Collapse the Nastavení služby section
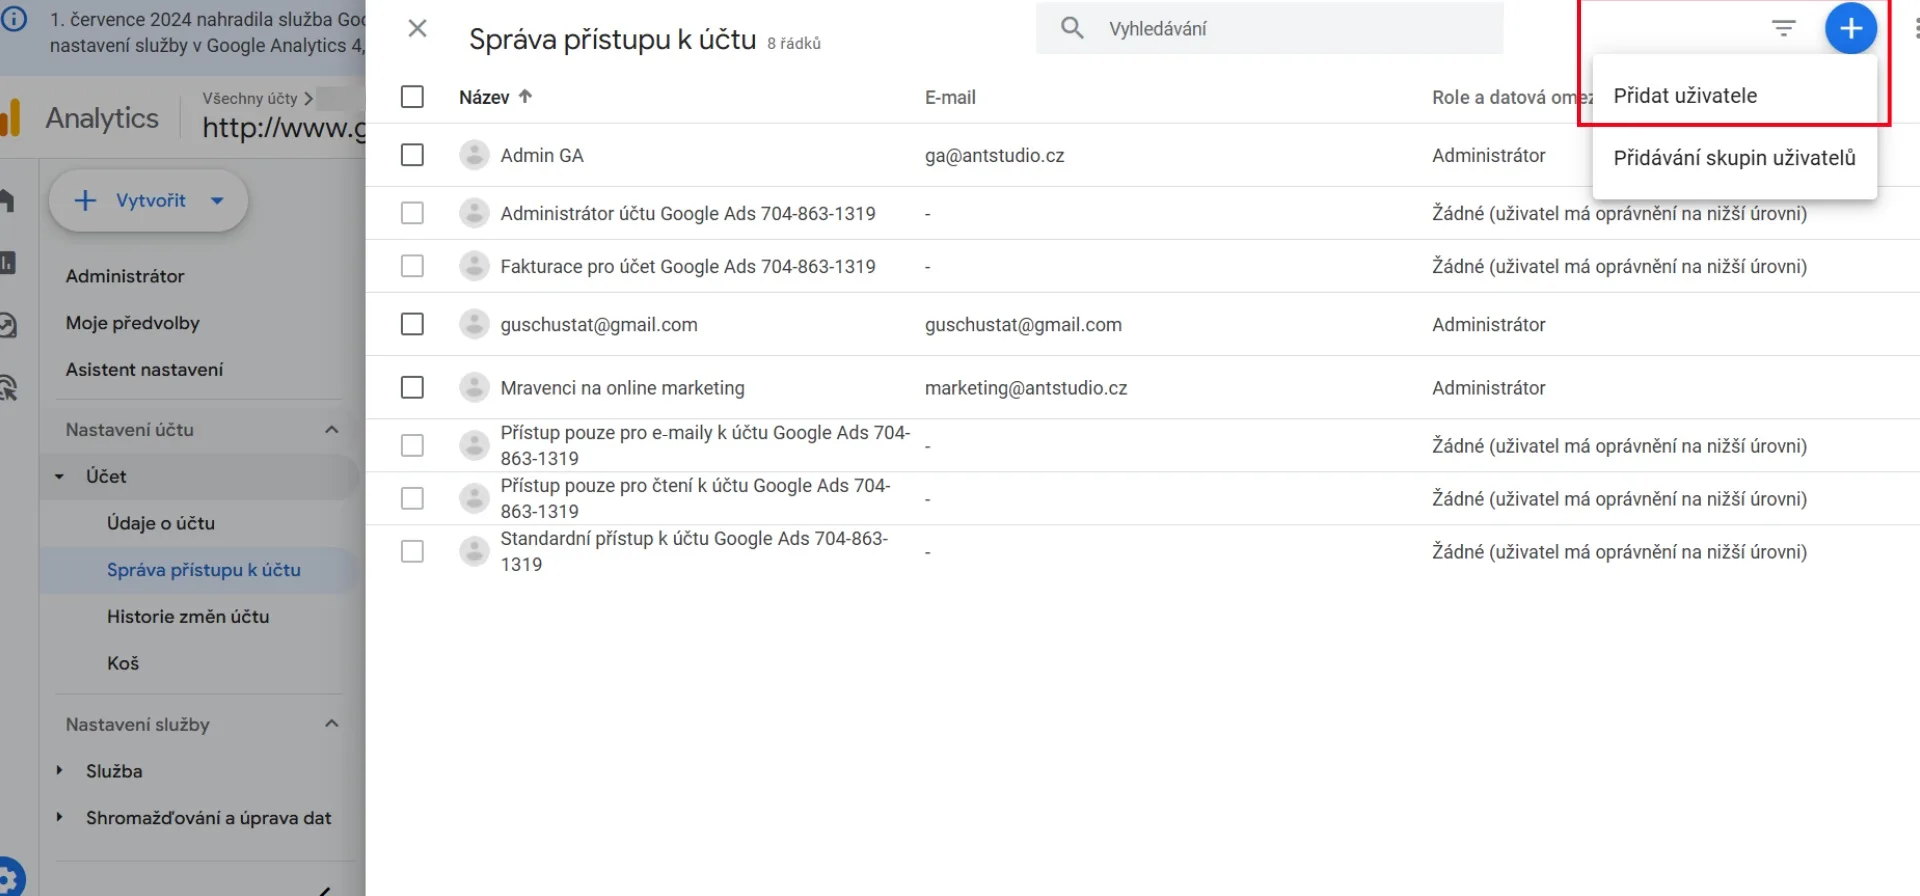 point(332,723)
